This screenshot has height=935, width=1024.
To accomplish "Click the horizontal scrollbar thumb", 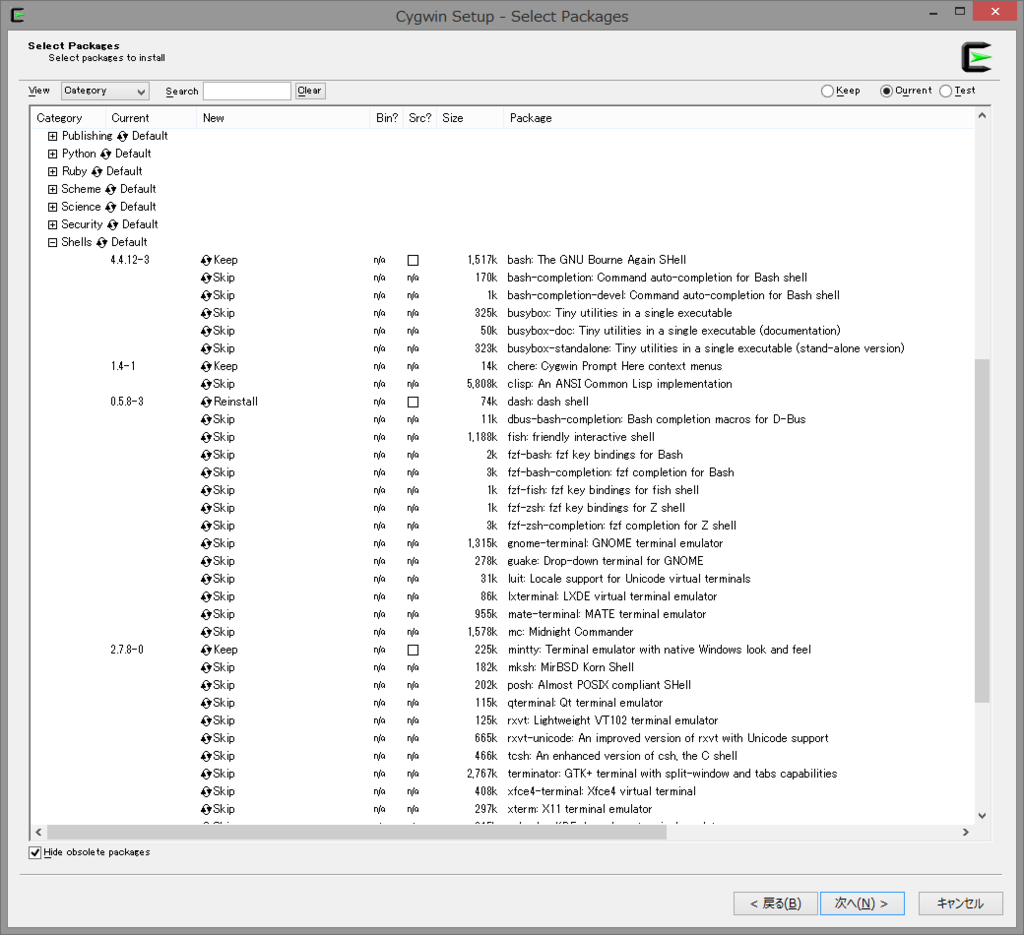I will (x=356, y=832).
